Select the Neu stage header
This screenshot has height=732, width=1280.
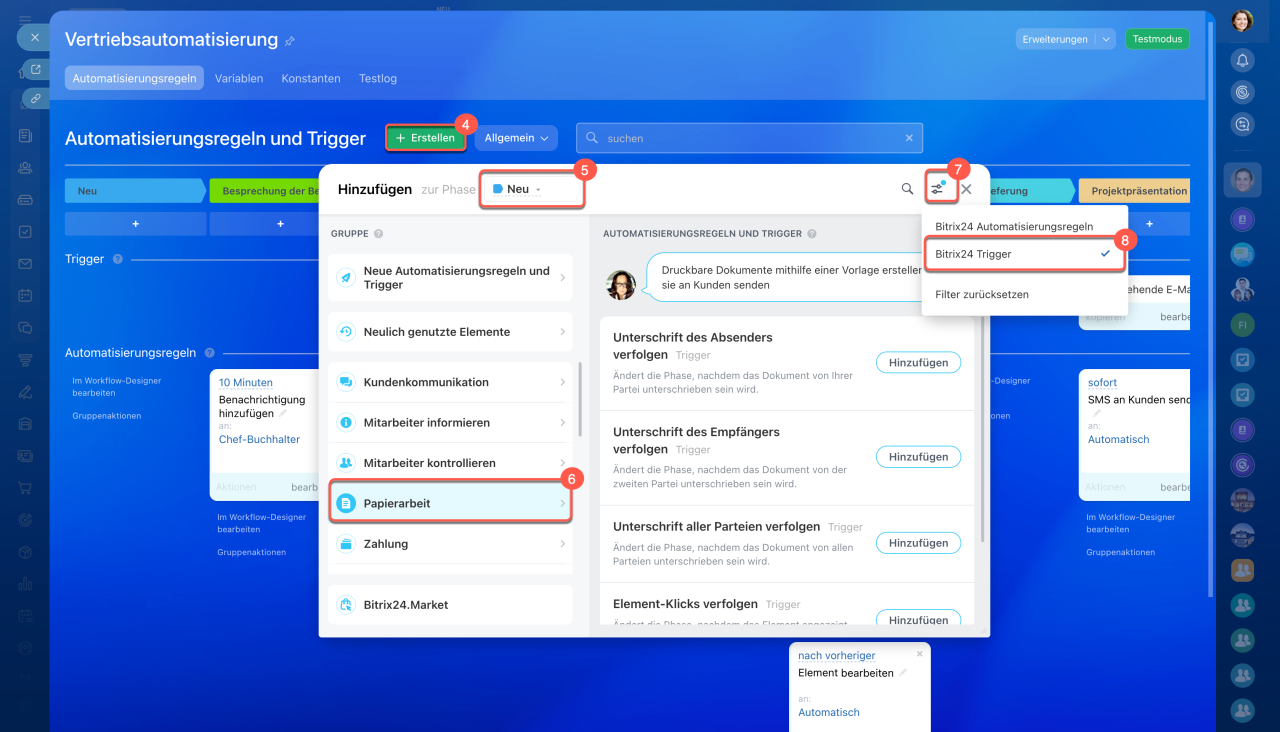coord(135,191)
